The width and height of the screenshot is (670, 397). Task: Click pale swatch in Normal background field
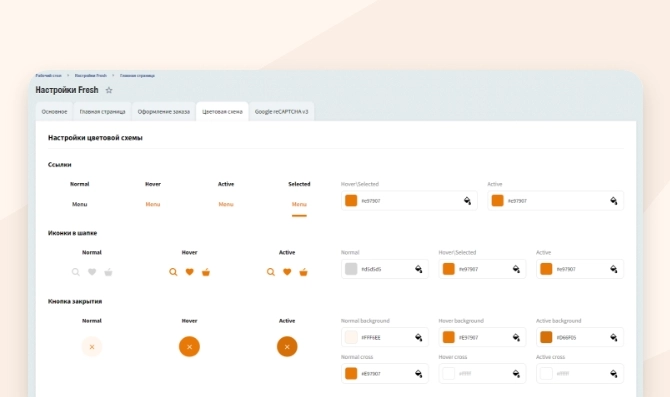click(x=351, y=337)
